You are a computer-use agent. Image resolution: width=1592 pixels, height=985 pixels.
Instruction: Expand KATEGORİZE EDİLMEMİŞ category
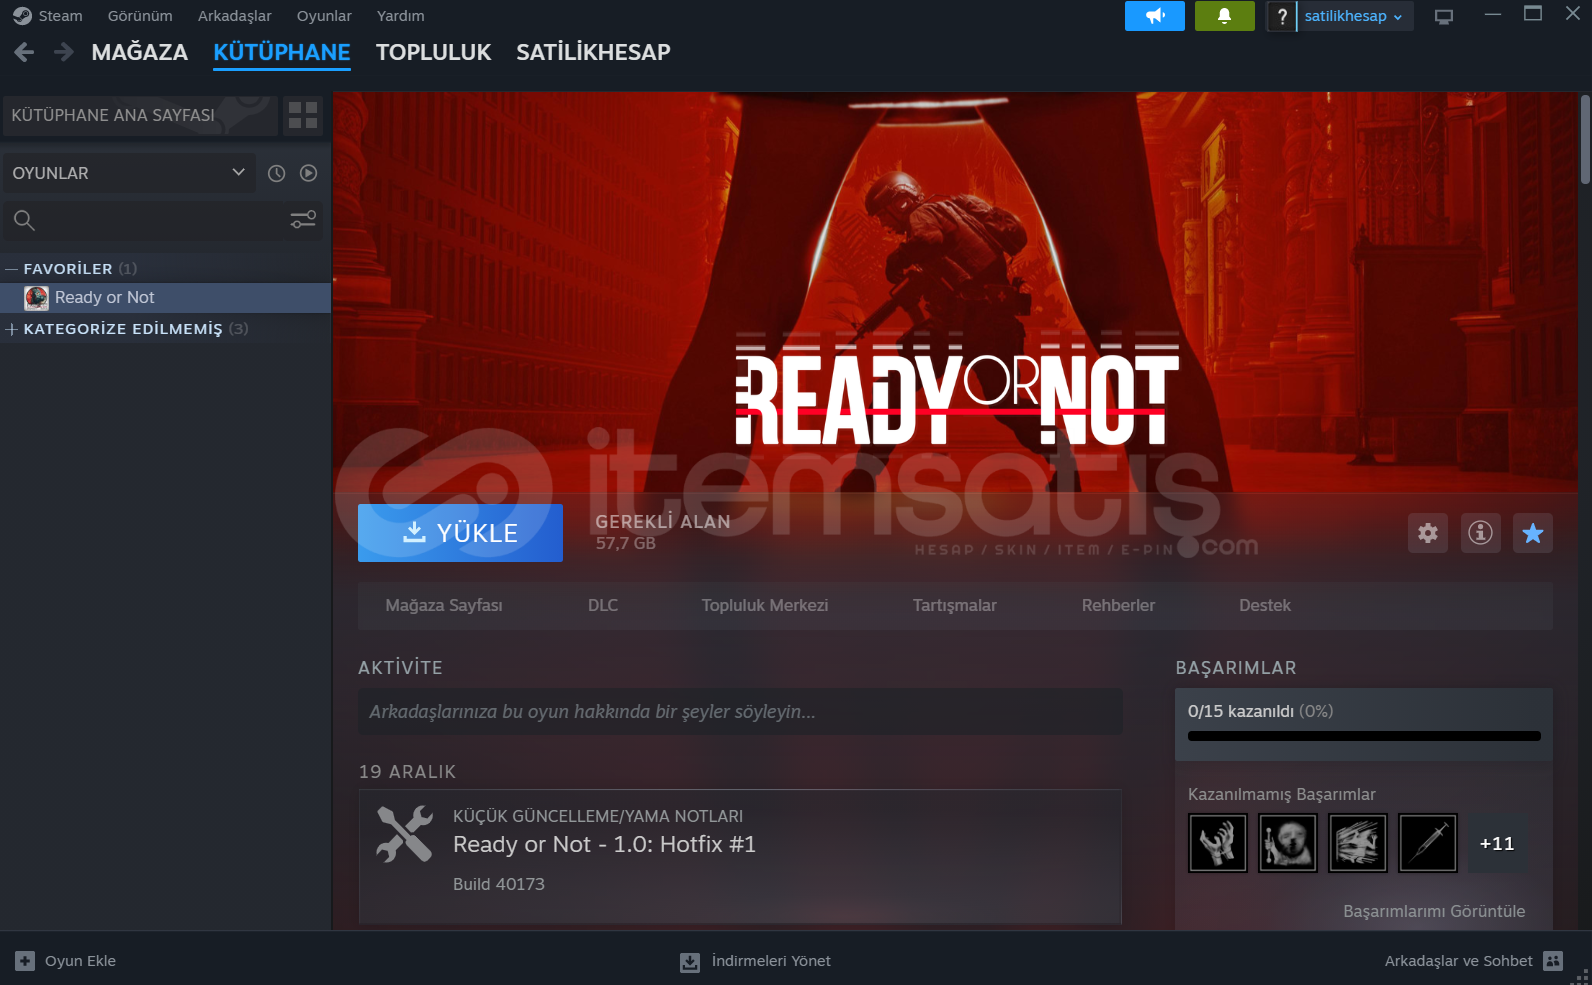12,329
